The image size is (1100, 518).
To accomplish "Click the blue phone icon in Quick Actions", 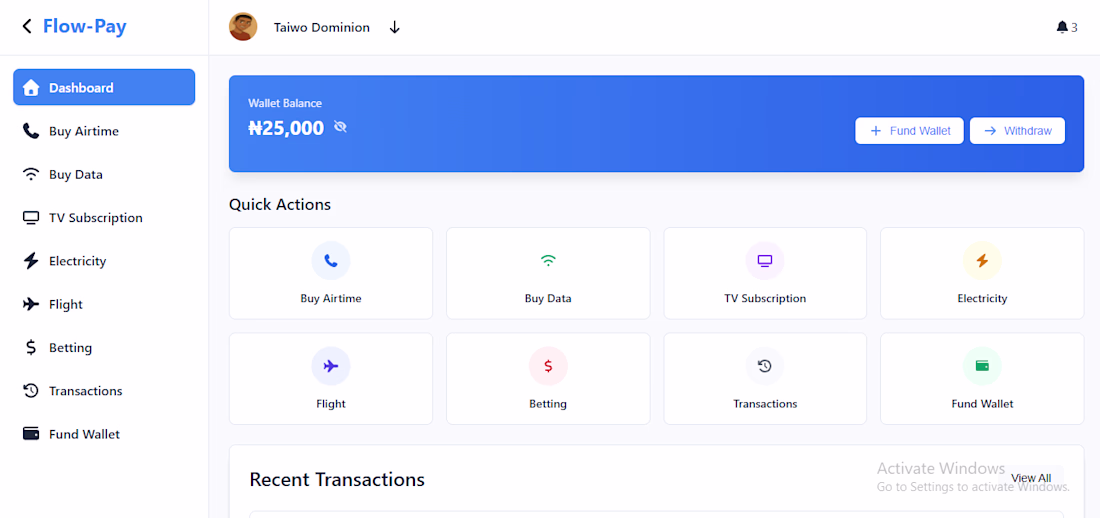I will point(331,260).
